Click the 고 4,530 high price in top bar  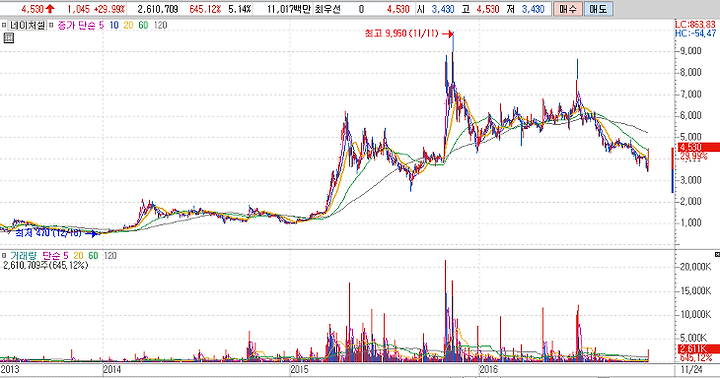(480, 9)
